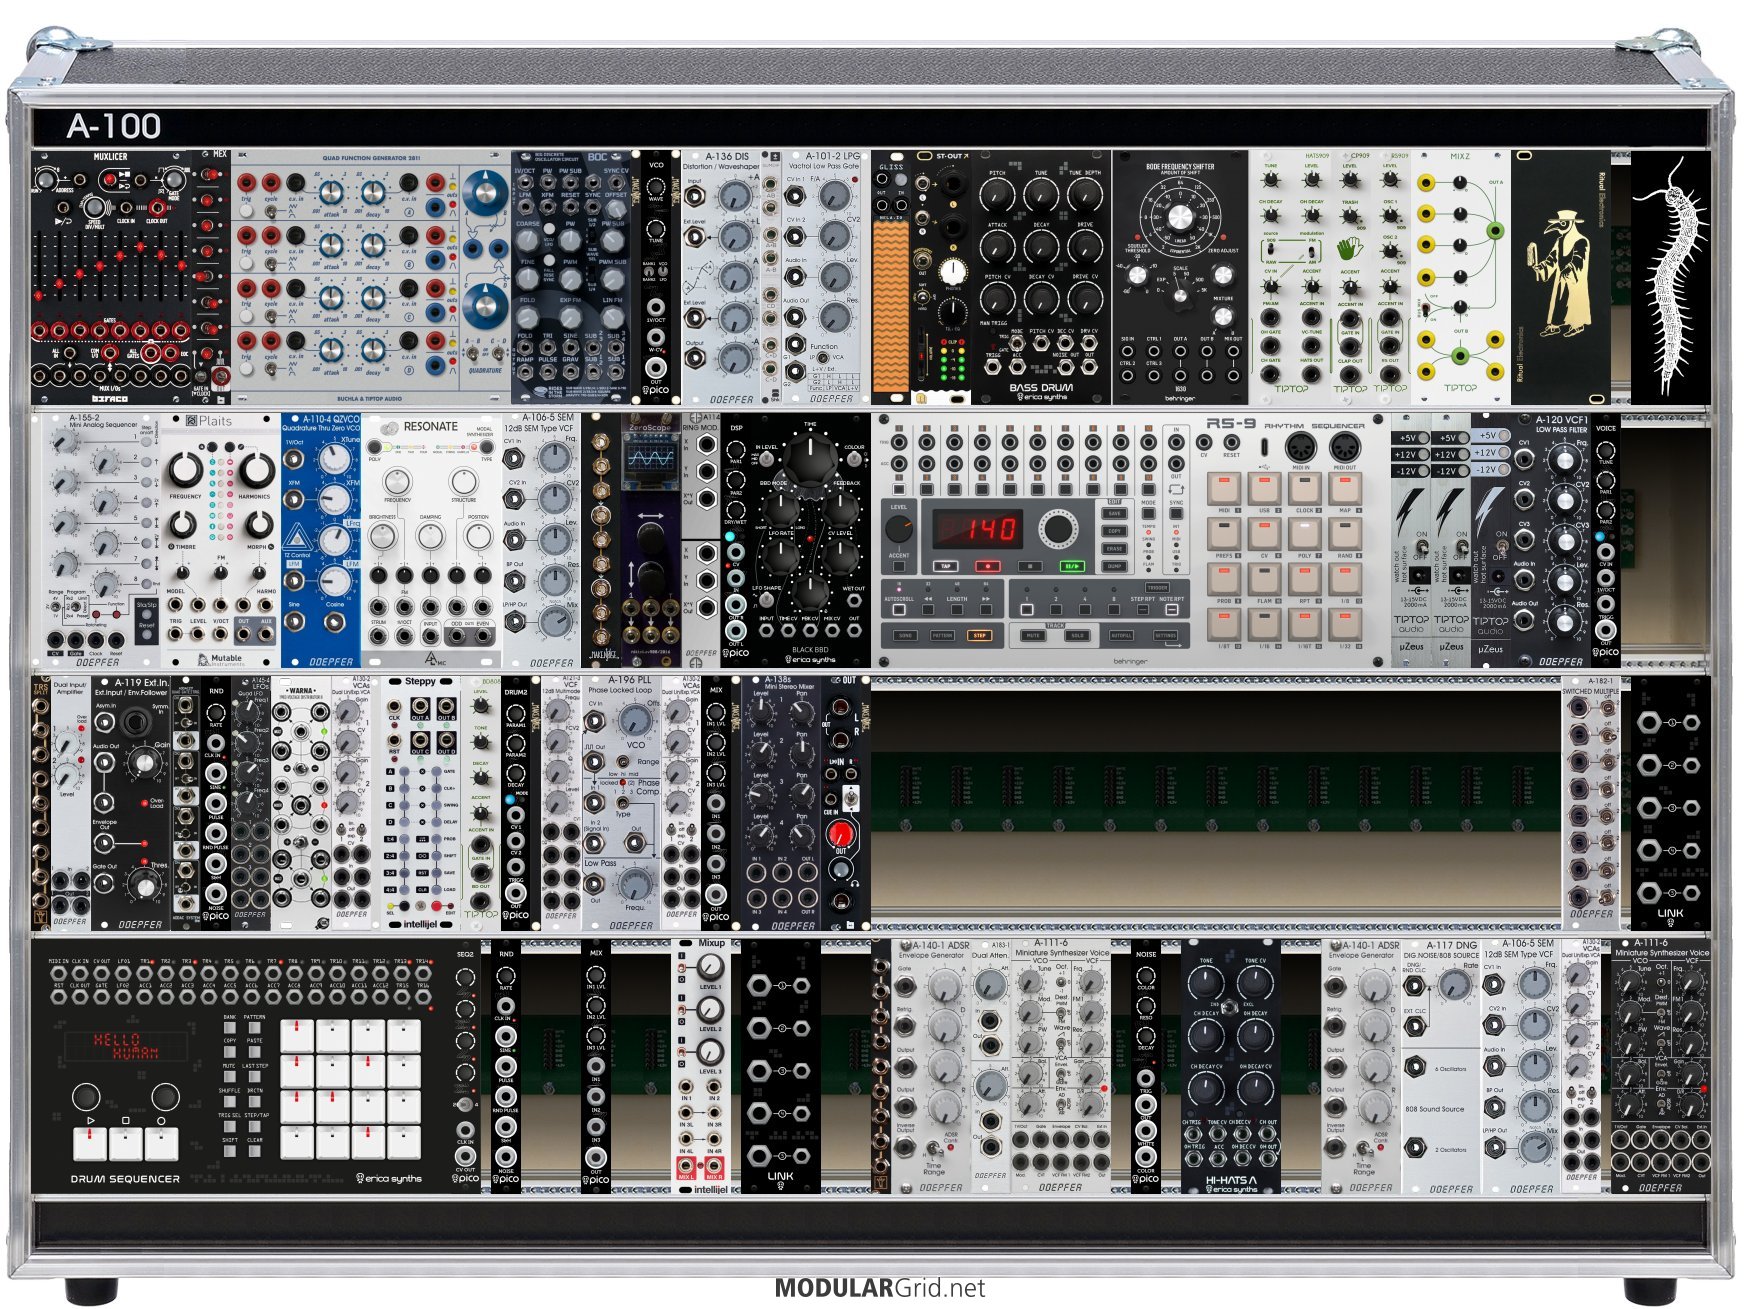The height and width of the screenshot is (1309, 1762).
Task: Click the large Bode Frequency Shifter dial
Action: coord(1180,217)
